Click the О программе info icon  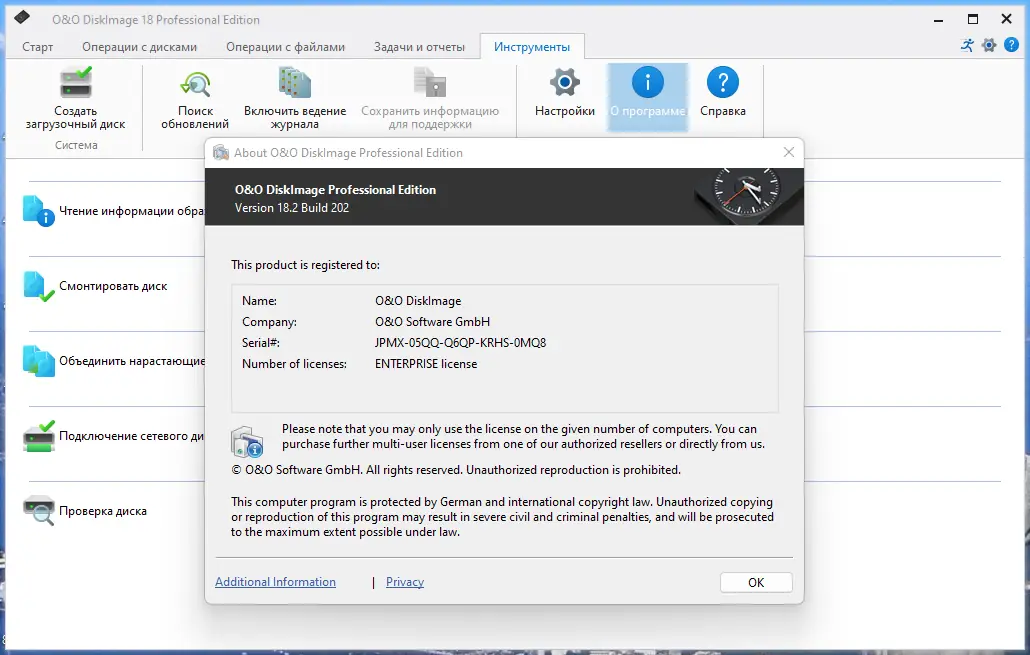tap(648, 82)
